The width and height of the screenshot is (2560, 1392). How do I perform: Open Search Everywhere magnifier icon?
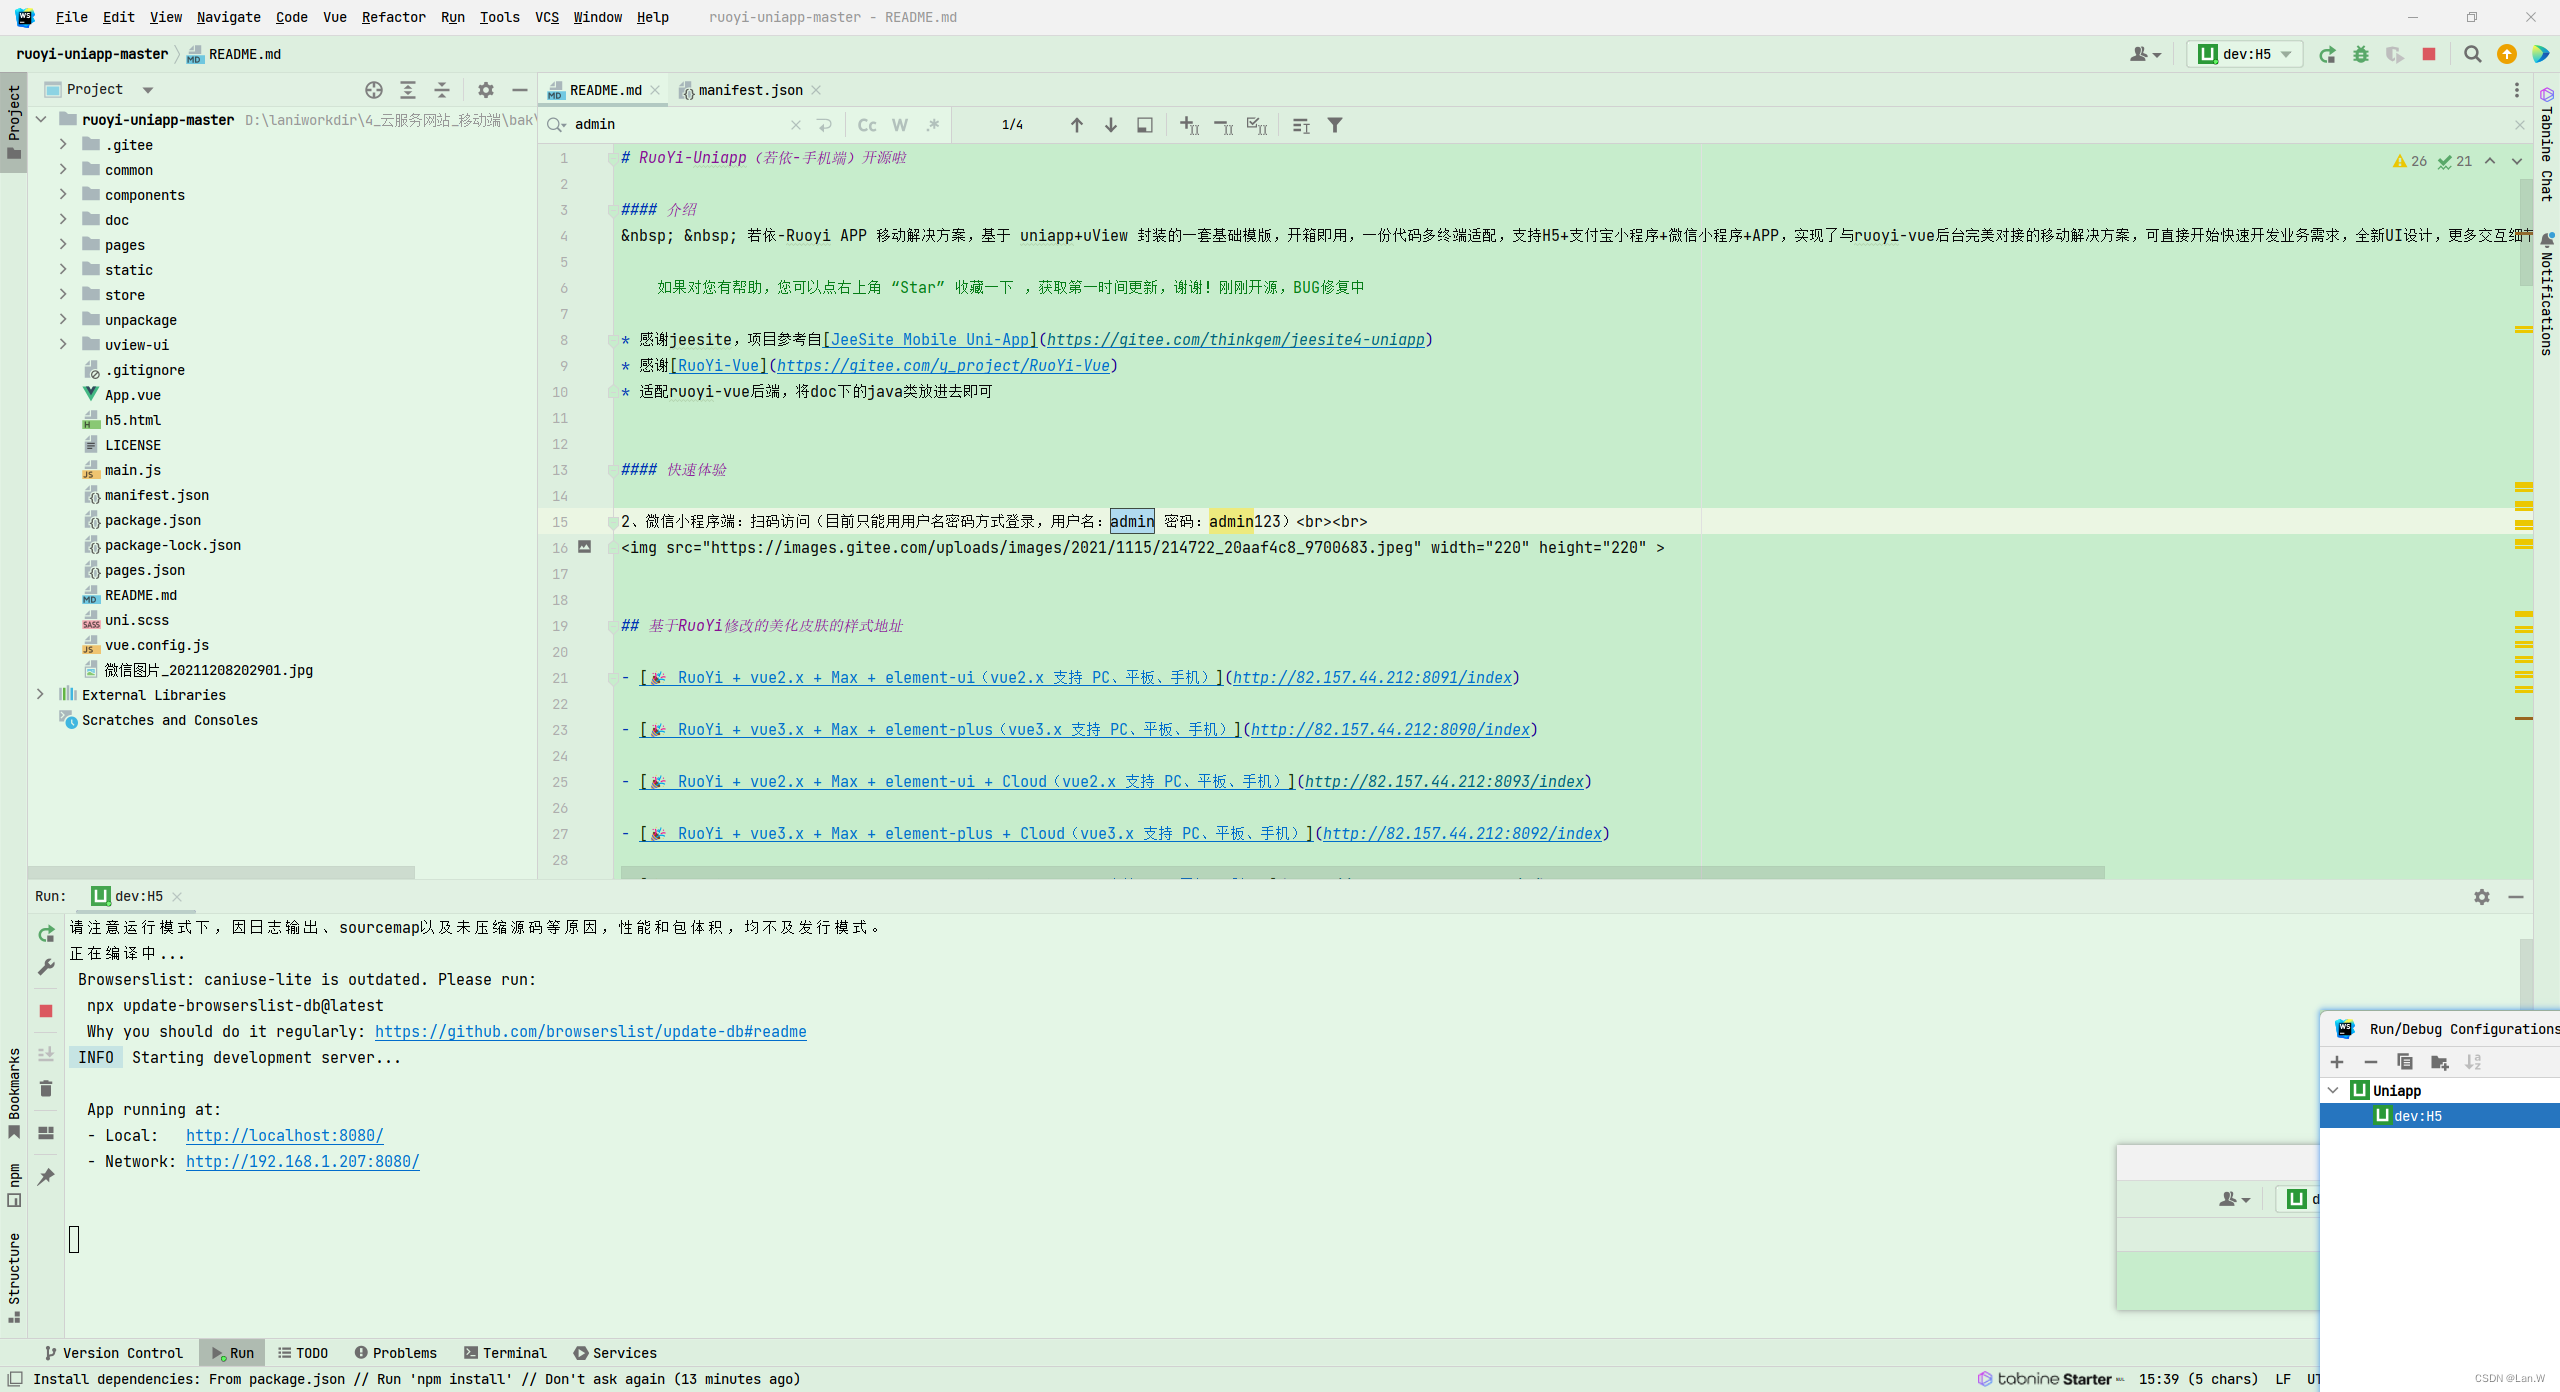point(2472,55)
